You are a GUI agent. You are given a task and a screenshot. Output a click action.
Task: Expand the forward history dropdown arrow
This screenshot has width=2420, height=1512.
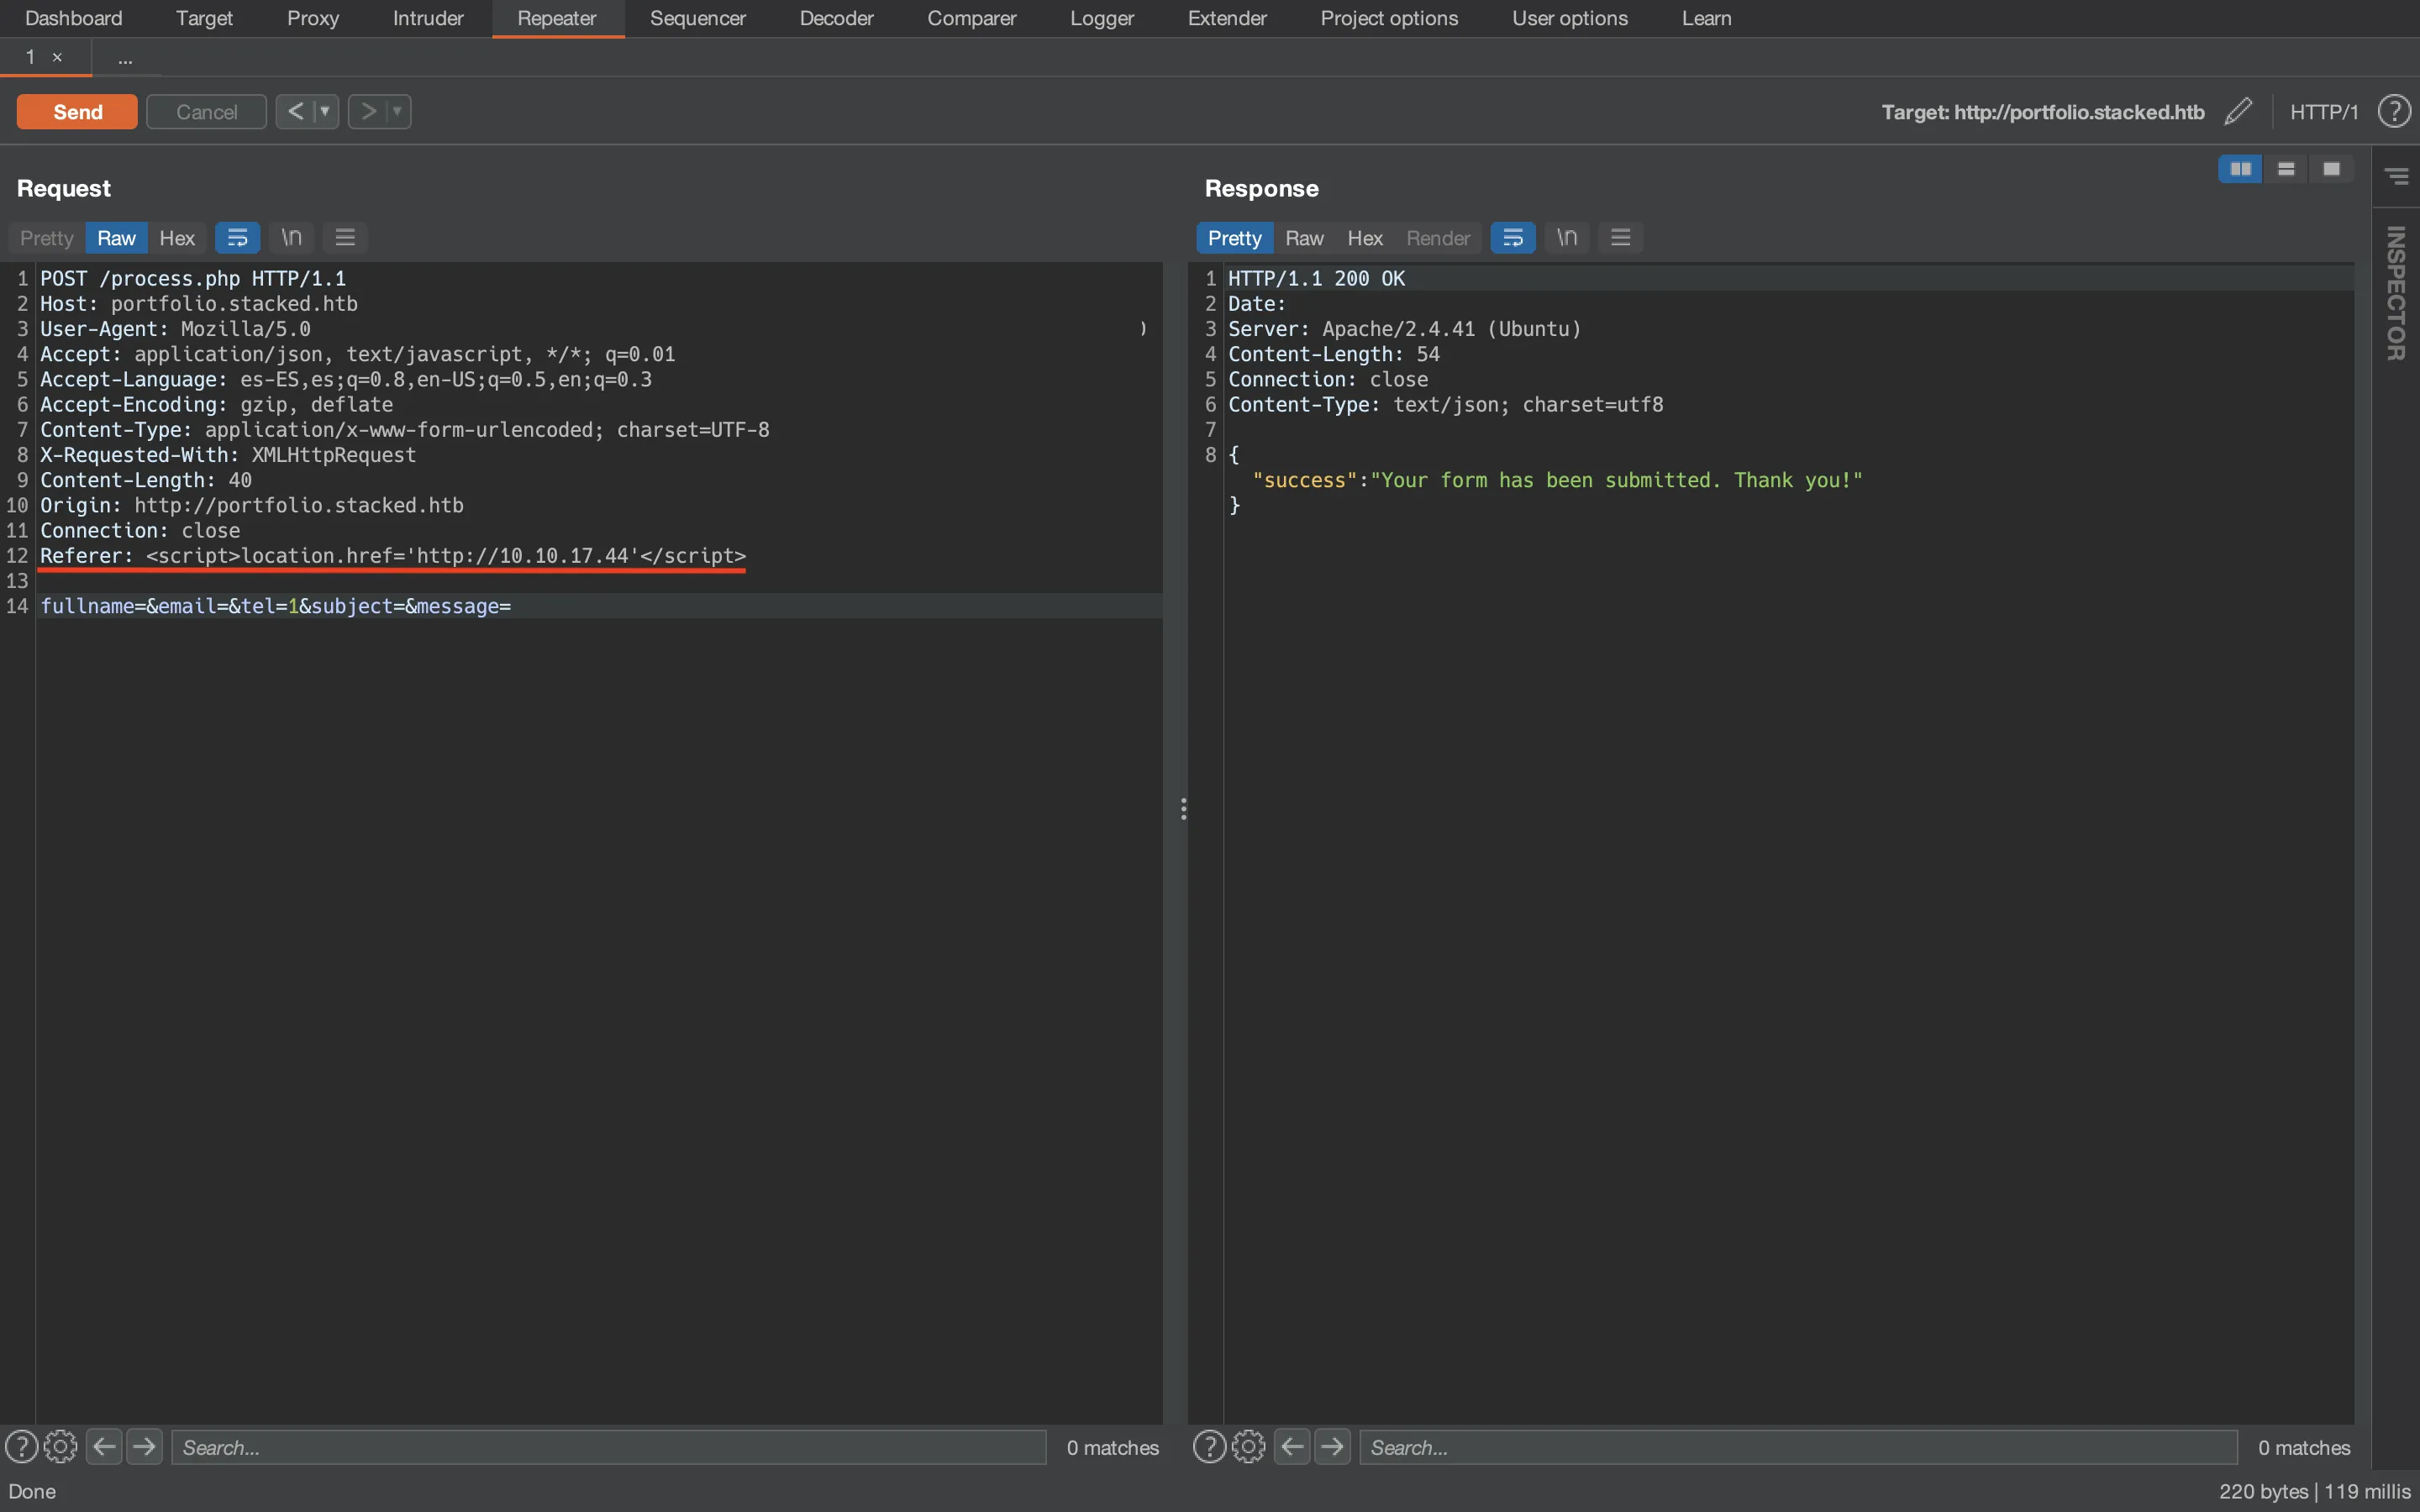click(398, 111)
